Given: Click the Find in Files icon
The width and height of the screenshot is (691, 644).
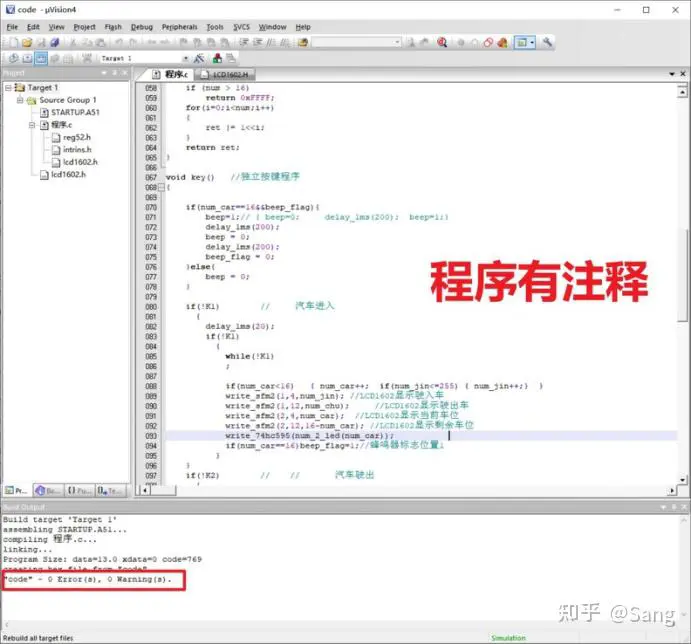Looking at the screenshot, I should 303,42.
